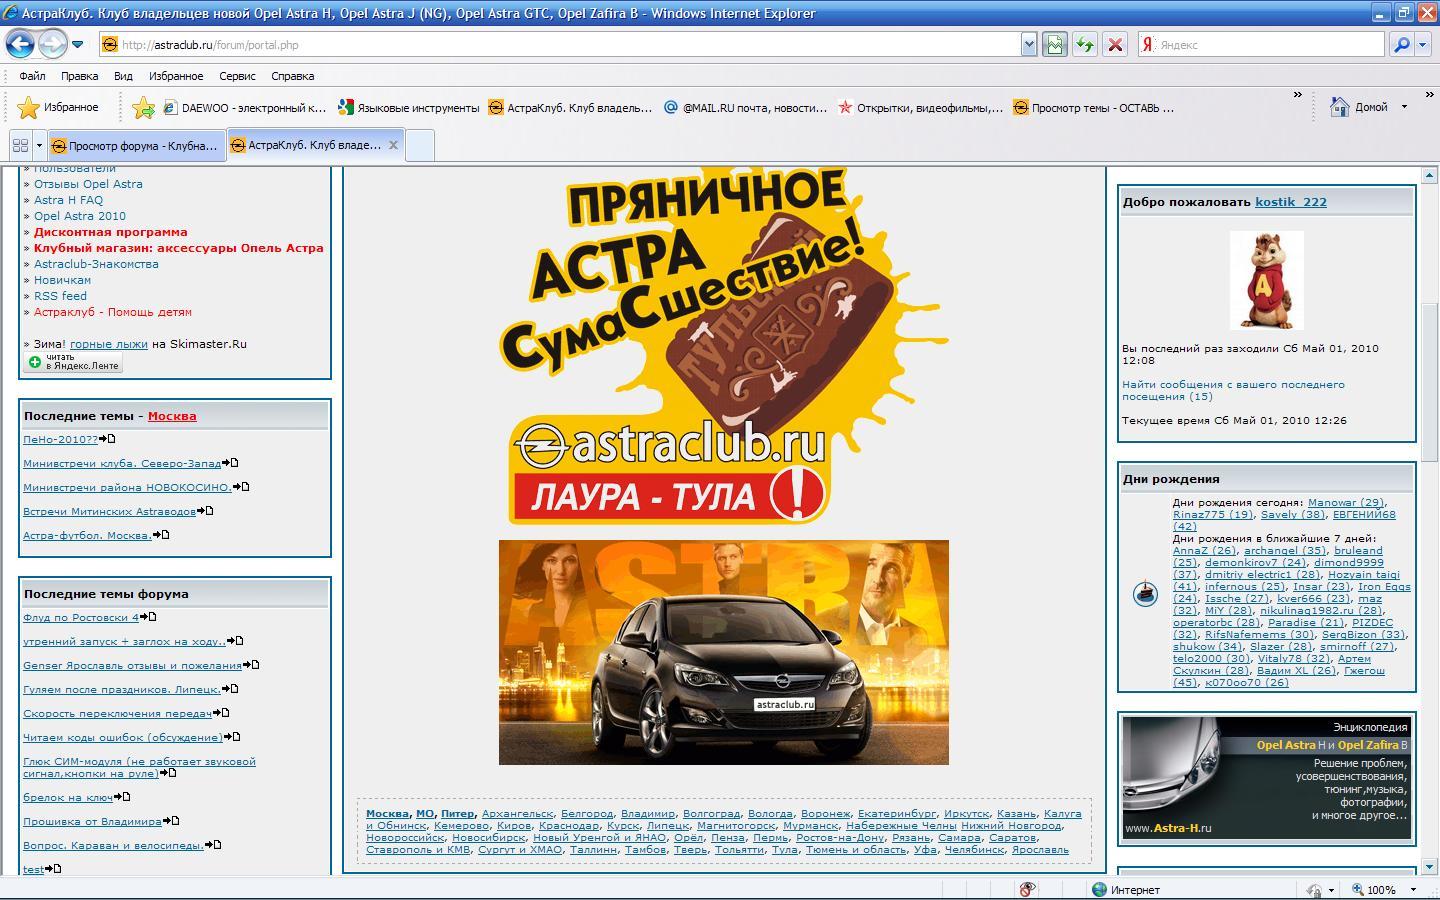
Task: Open the RSS feed link
Action: point(60,296)
